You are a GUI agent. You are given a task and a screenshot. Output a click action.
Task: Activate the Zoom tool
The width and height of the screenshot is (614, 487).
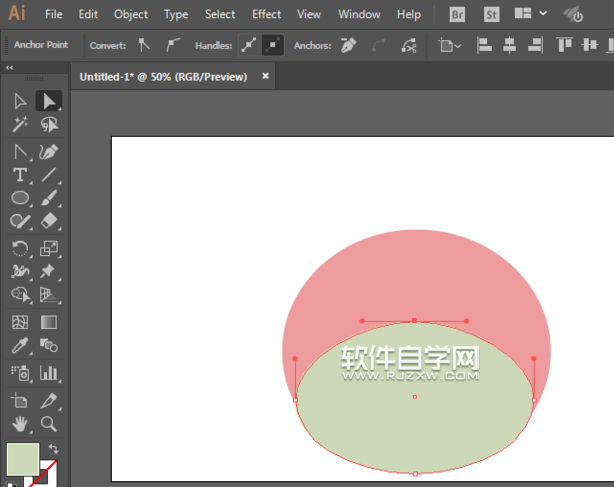click(48, 423)
